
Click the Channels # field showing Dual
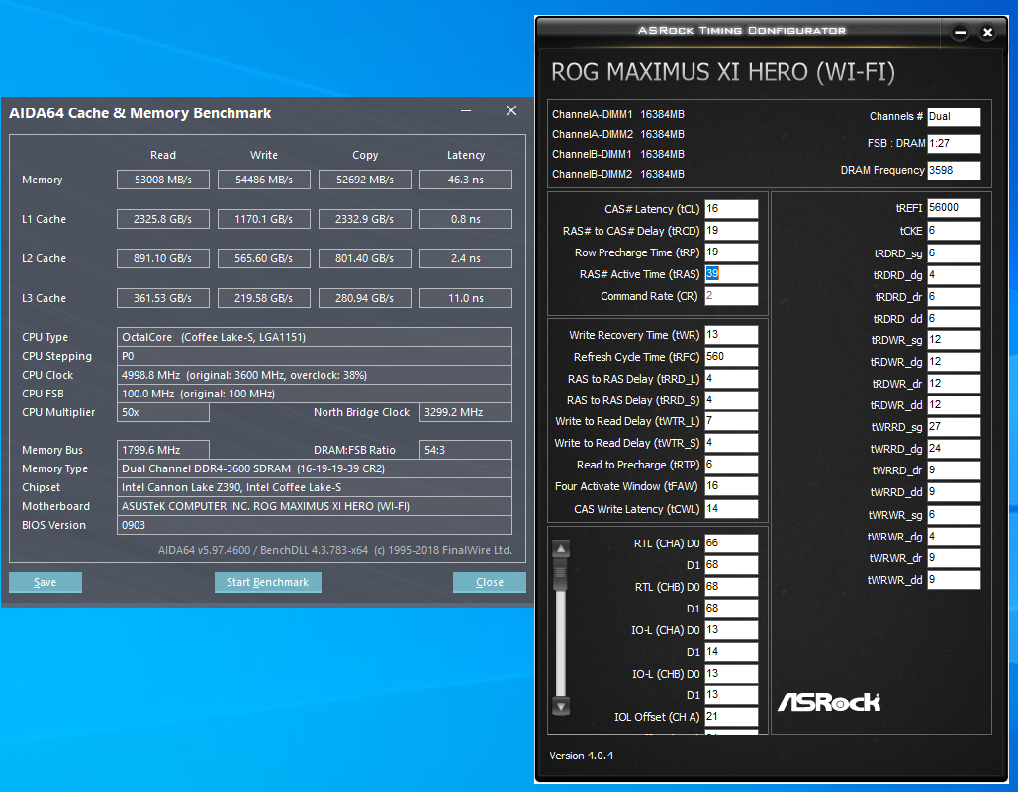[x=953, y=117]
